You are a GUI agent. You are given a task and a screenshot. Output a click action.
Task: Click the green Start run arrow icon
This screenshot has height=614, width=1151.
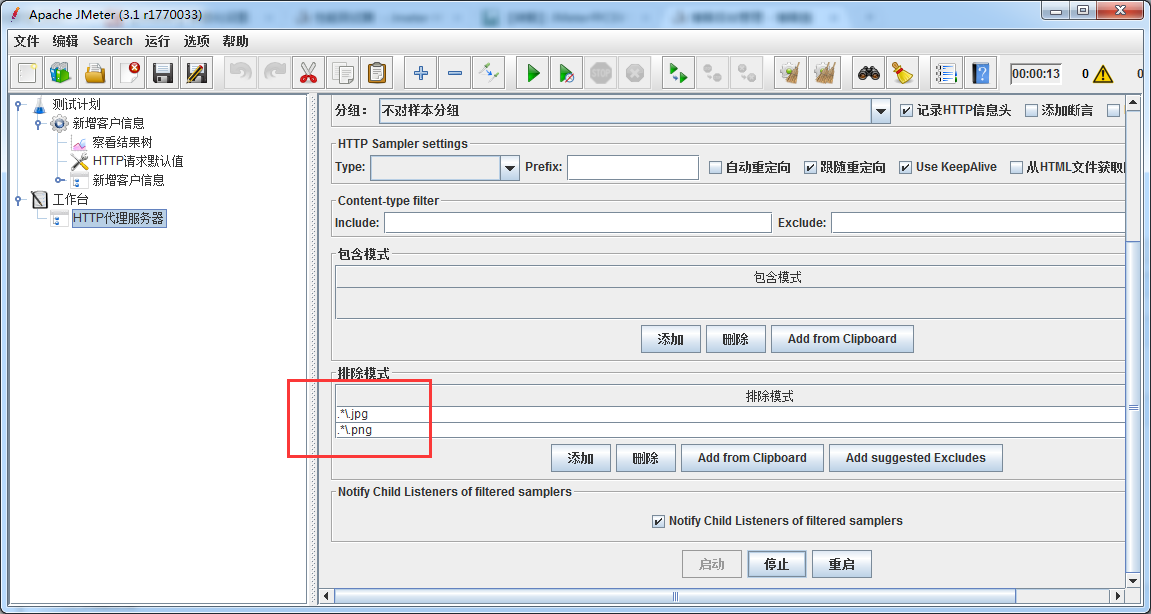pos(533,73)
